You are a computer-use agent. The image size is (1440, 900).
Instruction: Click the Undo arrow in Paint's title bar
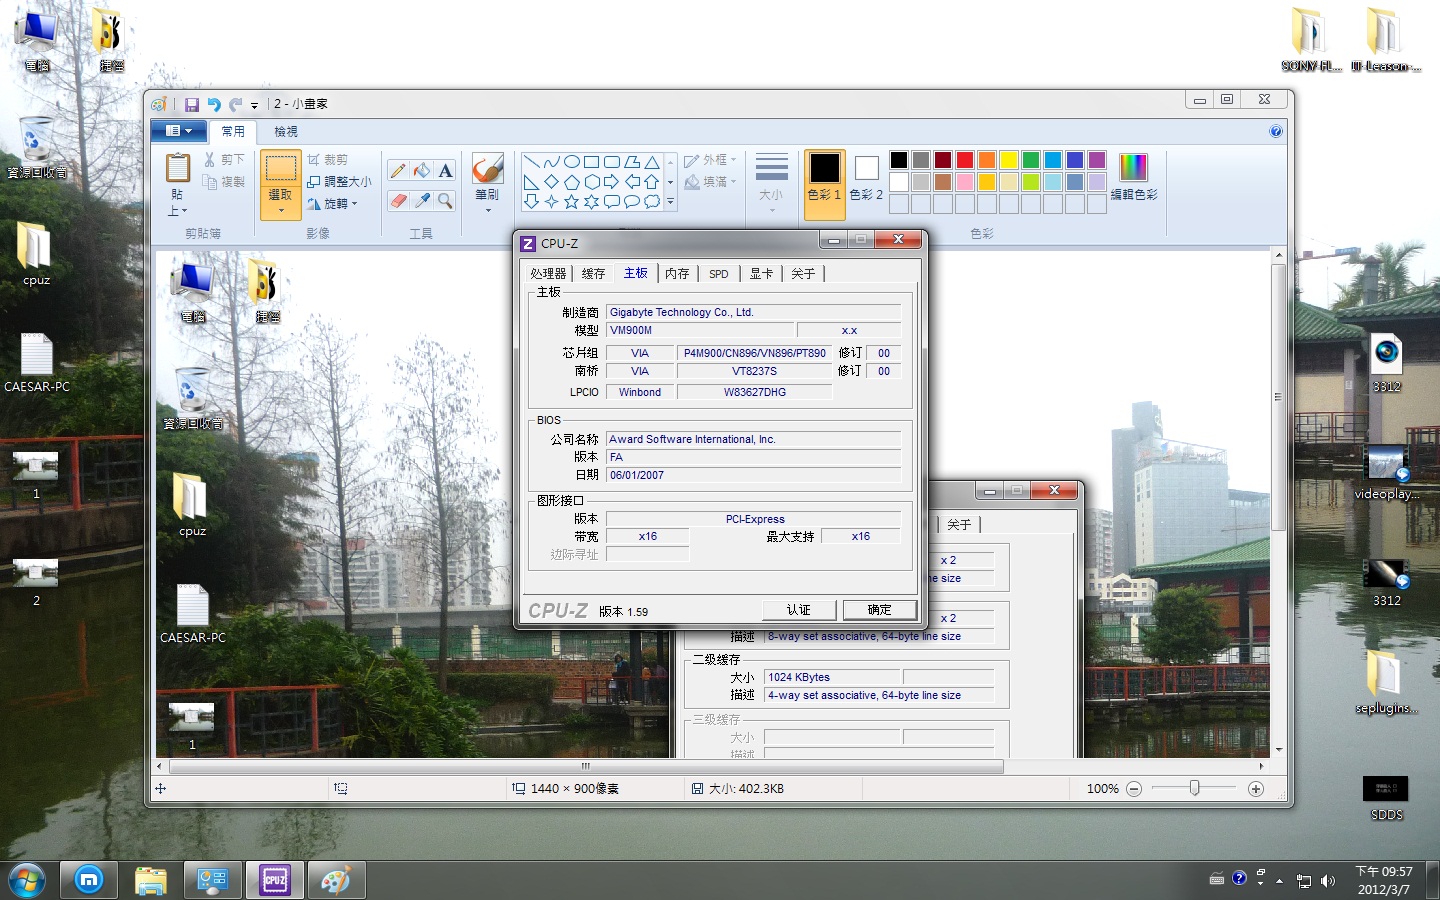(x=213, y=104)
